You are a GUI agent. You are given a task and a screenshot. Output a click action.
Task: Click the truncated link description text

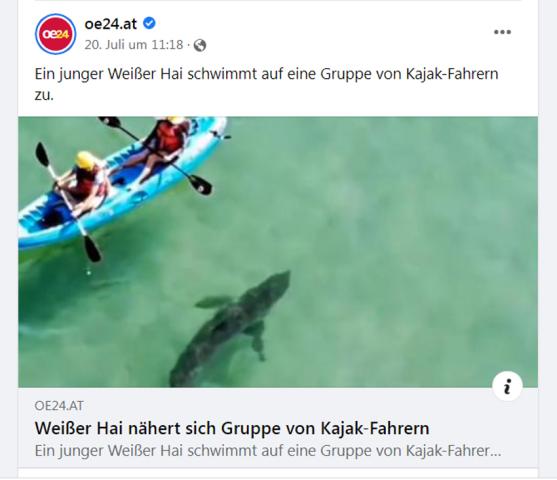(268, 451)
